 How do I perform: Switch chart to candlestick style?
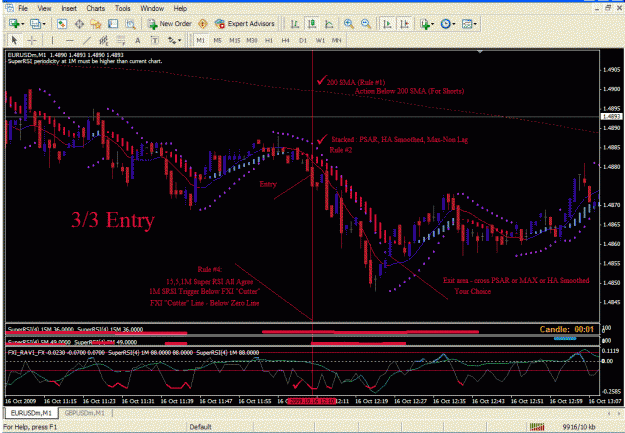coord(312,24)
